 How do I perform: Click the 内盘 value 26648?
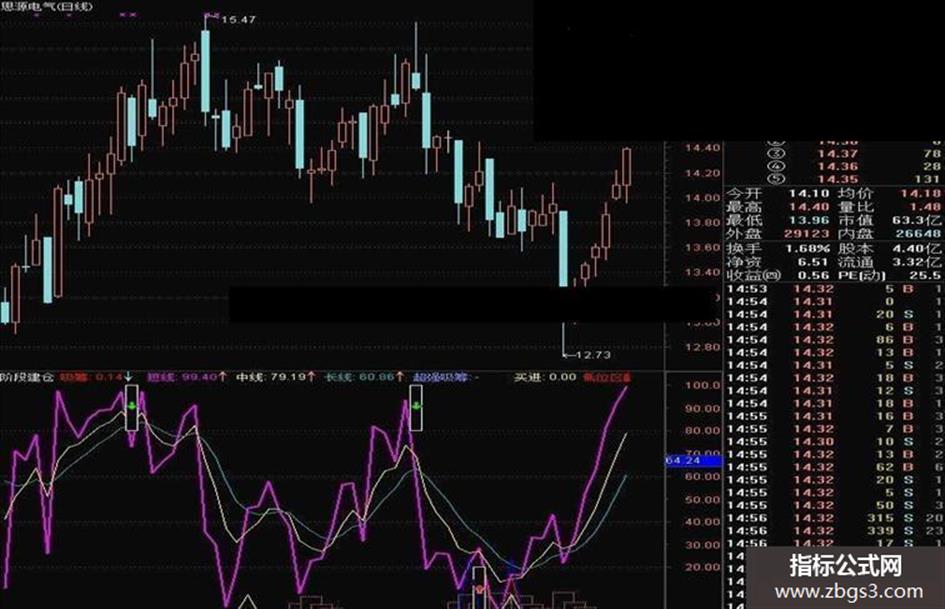click(x=918, y=233)
